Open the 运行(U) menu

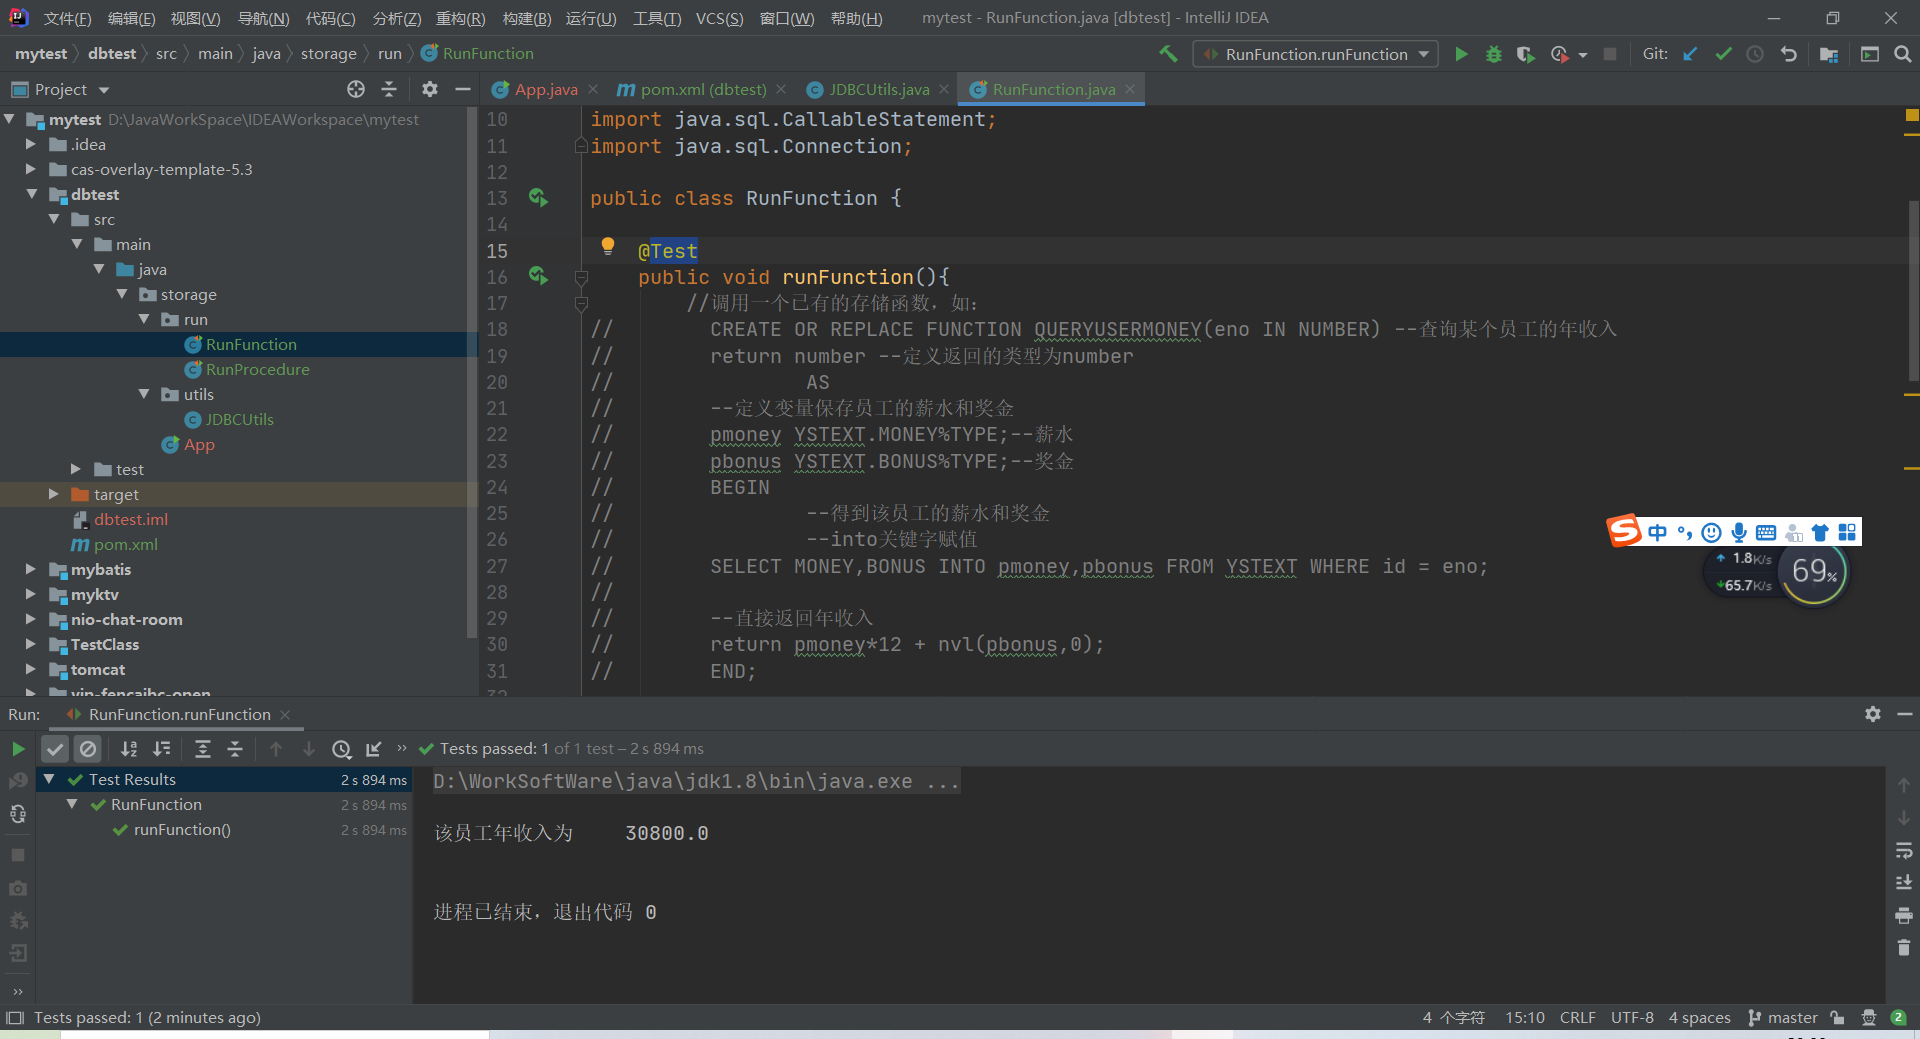[x=591, y=18]
